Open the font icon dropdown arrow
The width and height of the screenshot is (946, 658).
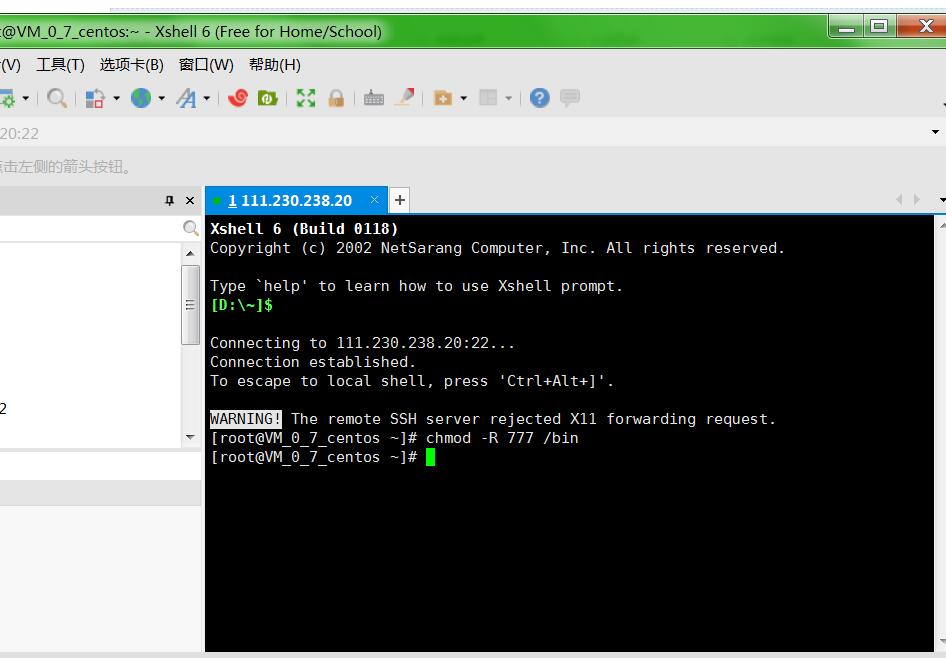207,98
